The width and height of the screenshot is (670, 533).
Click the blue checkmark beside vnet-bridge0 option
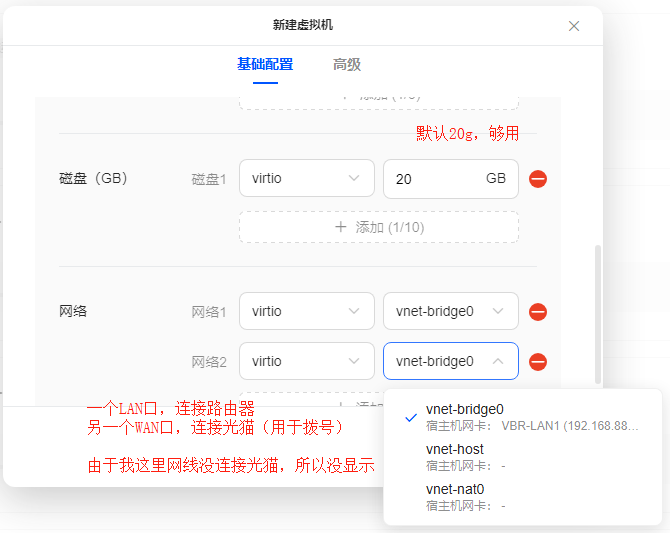click(411, 417)
